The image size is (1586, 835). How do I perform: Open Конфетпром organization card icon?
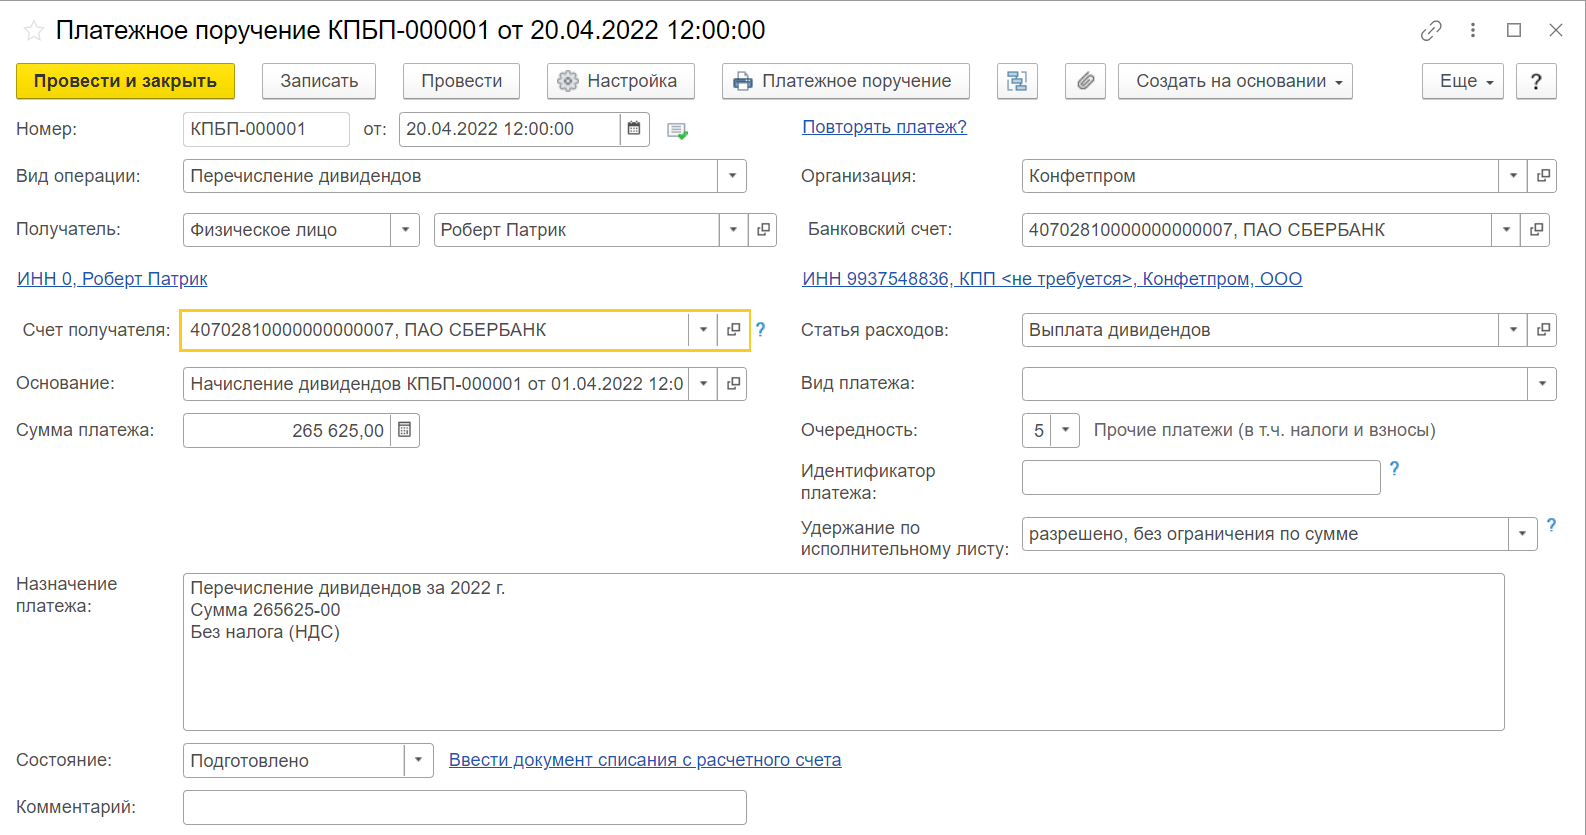point(1543,176)
